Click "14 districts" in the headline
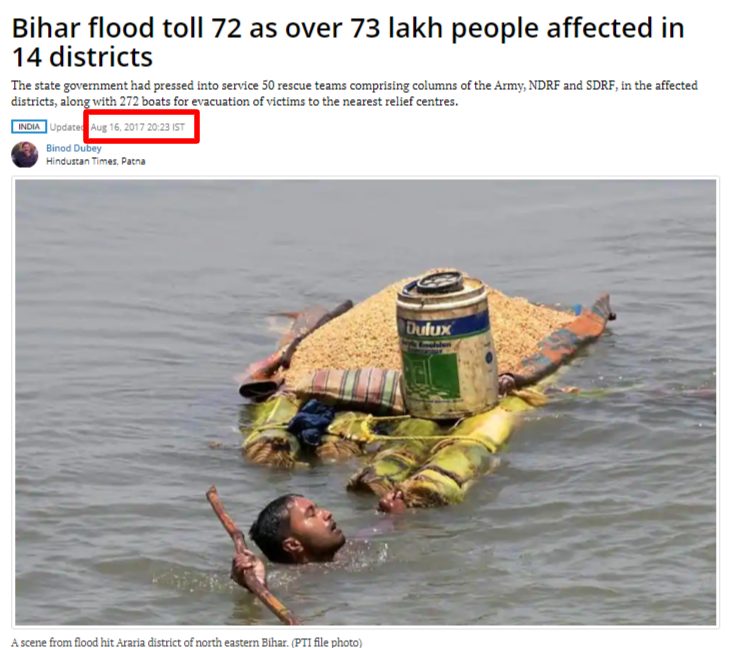Screen dimensions: 730x648 coord(82,57)
